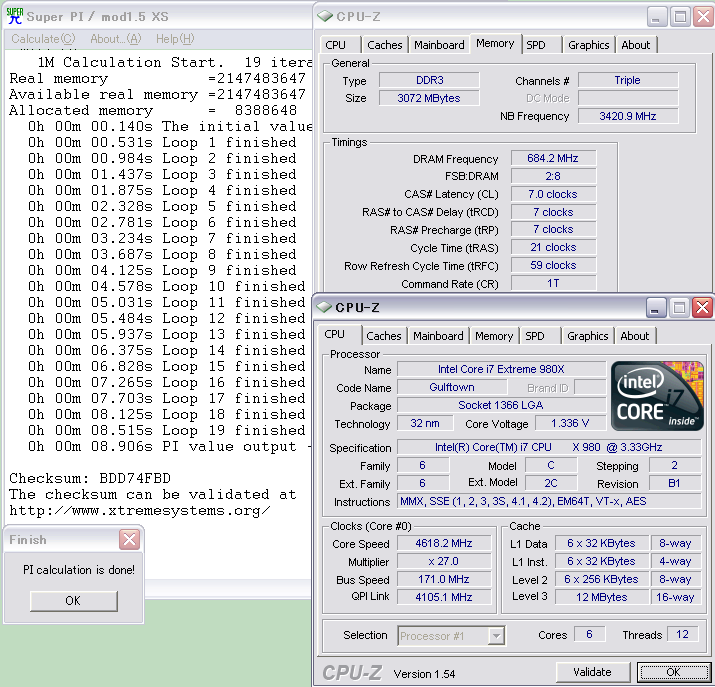Minimize the lower CPU-Z window

[656, 307]
